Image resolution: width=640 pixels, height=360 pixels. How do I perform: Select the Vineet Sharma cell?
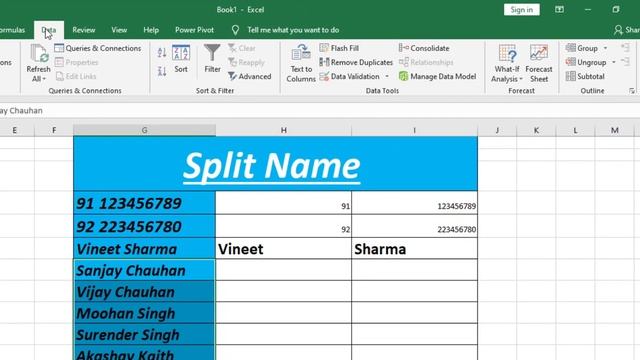pyautogui.click(x=144, y=249)
